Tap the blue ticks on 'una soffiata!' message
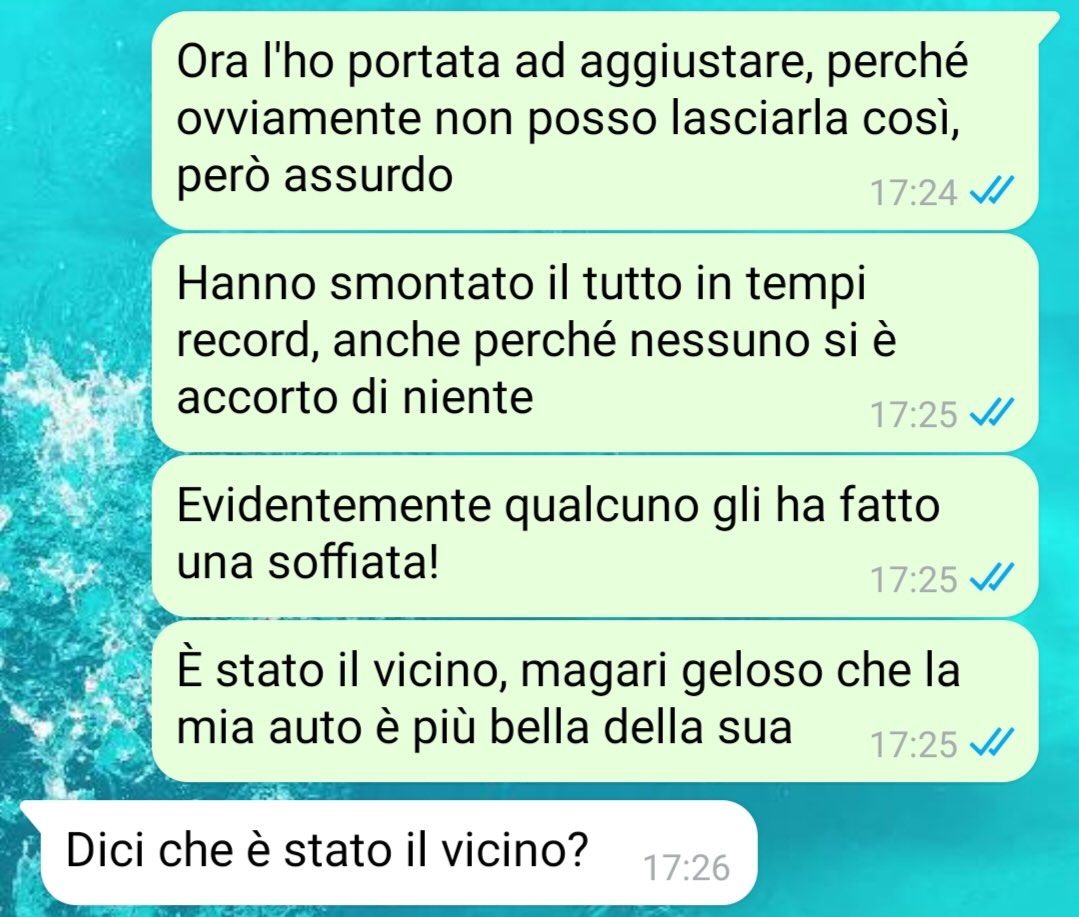 pyautogui.click(x=992, y=579)
